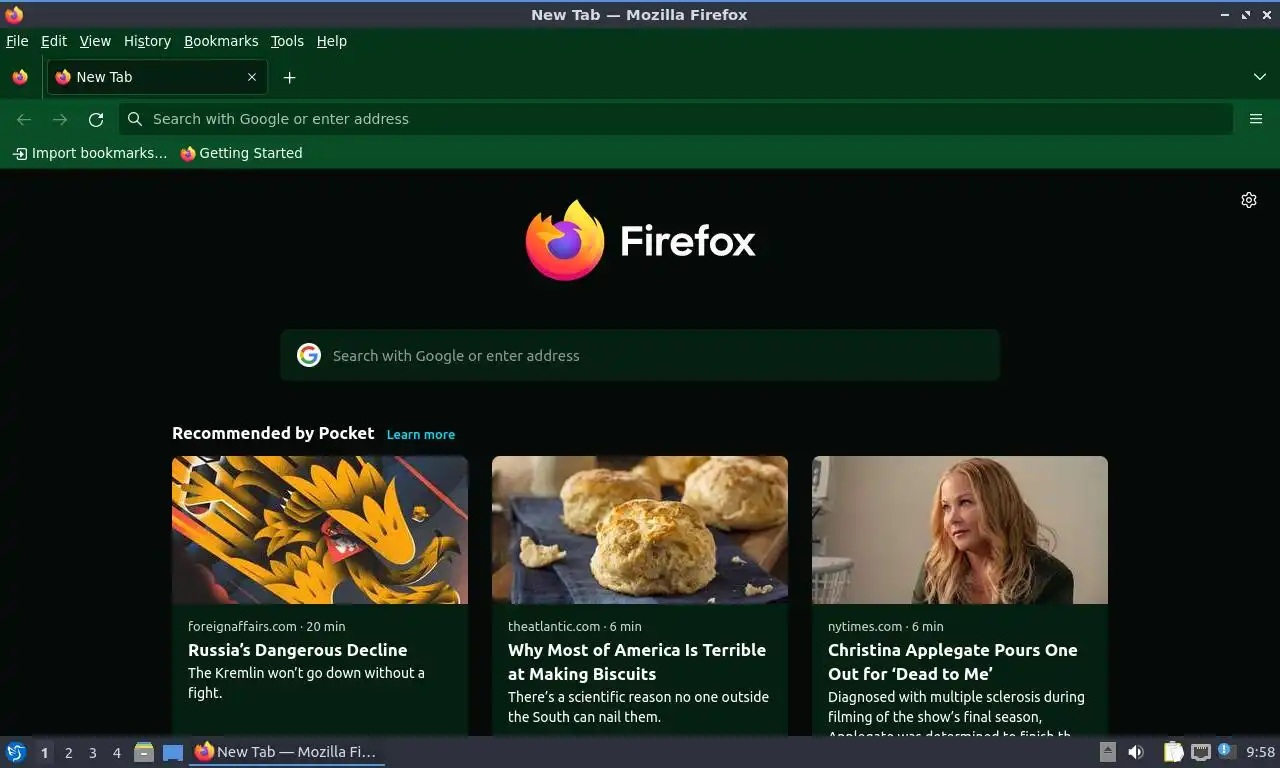Reload the current page
Screen dimensions: 1280x768
[x=96, y=119]
